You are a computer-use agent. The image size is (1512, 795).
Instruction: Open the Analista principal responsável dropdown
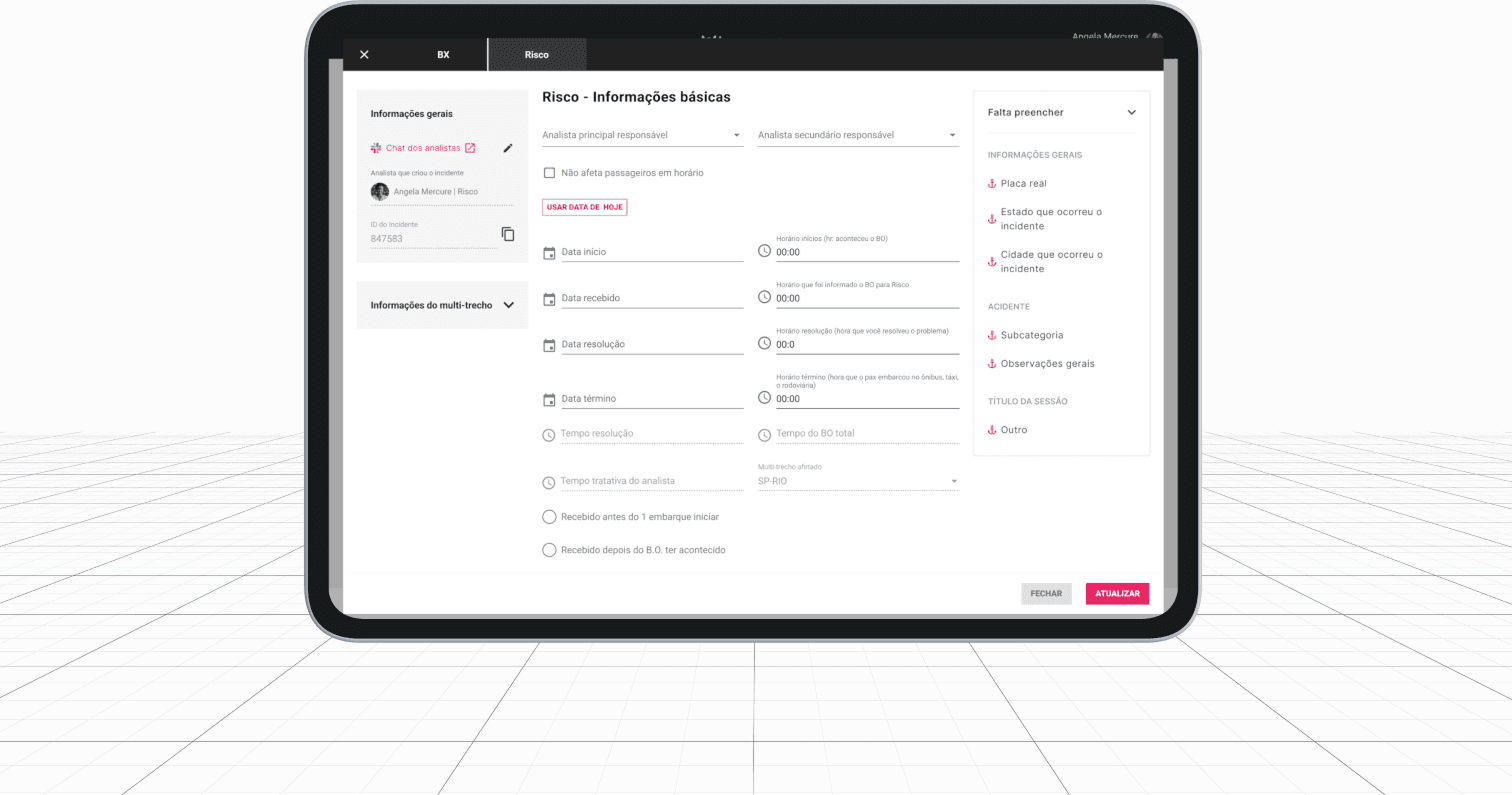642,135
